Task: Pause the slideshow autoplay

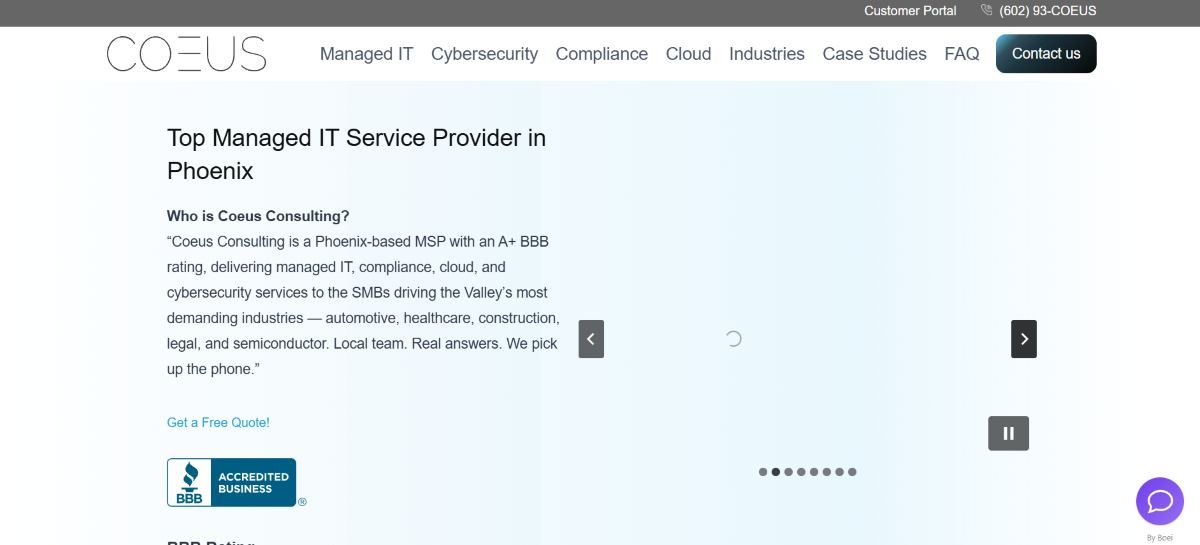Action: pyautogui.click(x=1008, y=433)
